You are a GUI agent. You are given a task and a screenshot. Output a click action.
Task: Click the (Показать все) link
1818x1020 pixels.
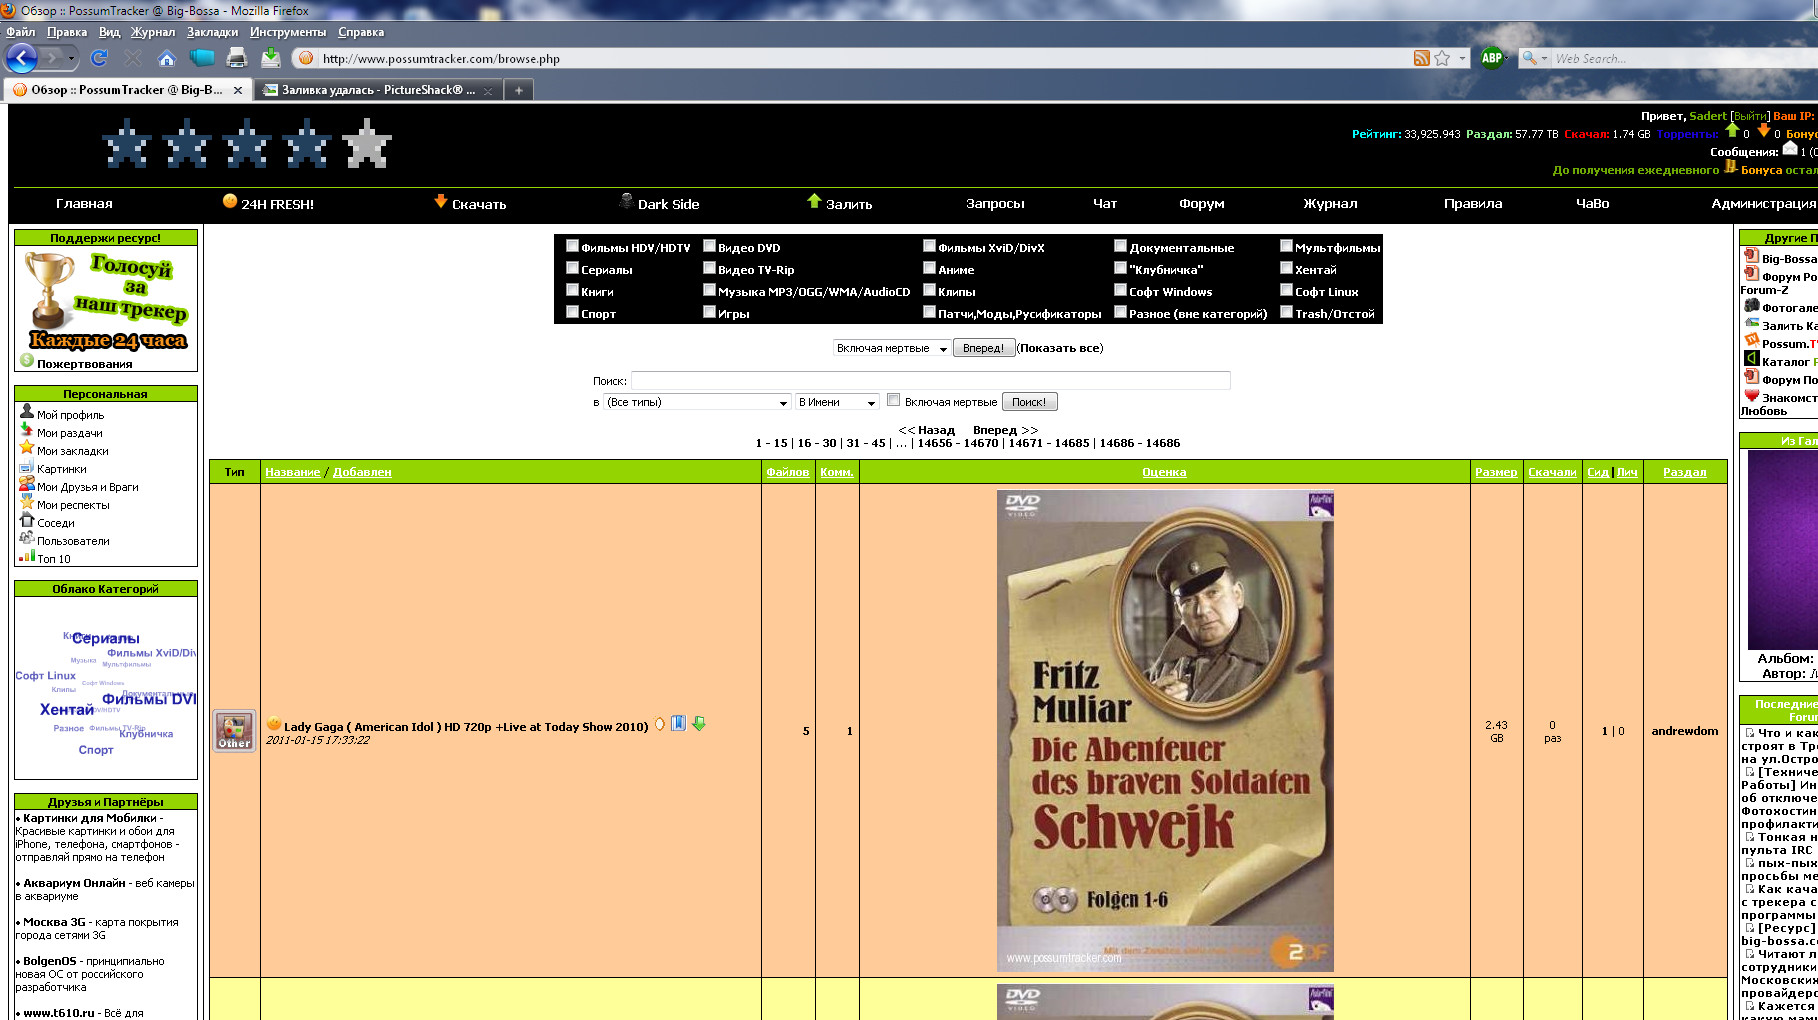pos(1060,348)
